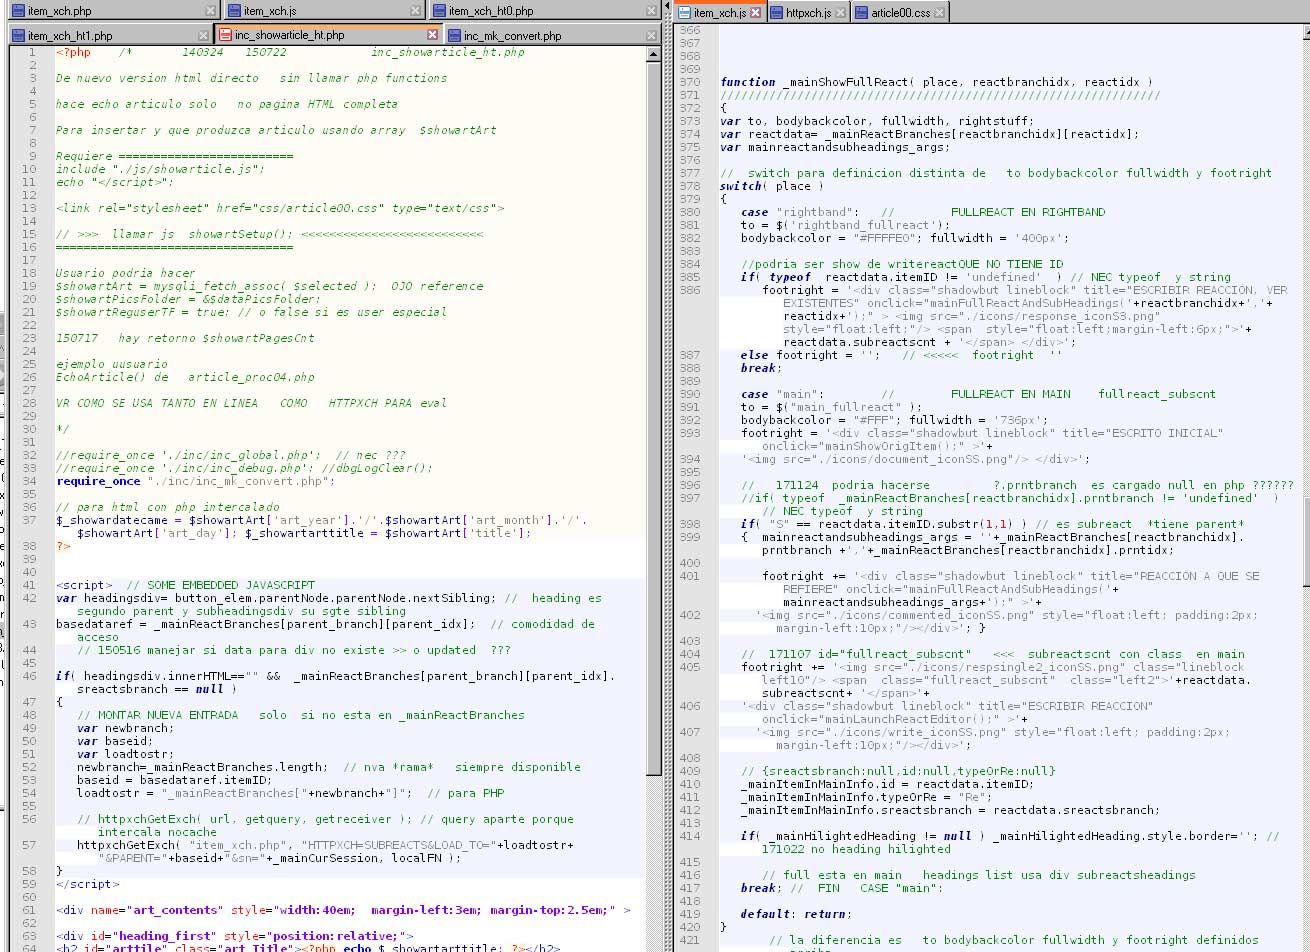Click the file icon on item_xch_ht1.php tab
This screenshot has height=952, width=1310.
18,36
